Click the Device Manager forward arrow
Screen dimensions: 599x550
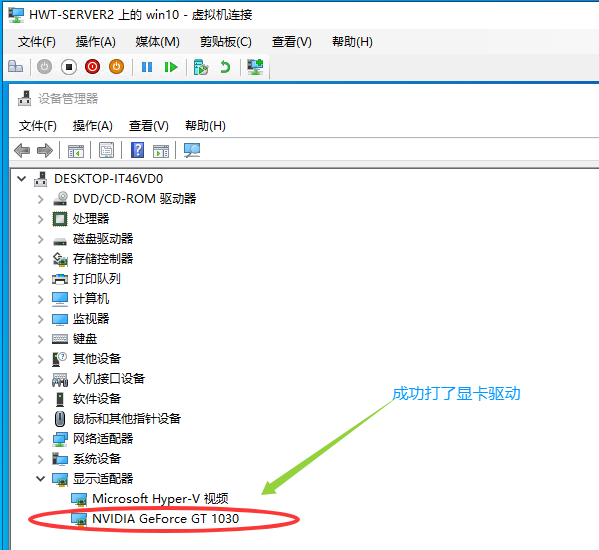[45, 150]
